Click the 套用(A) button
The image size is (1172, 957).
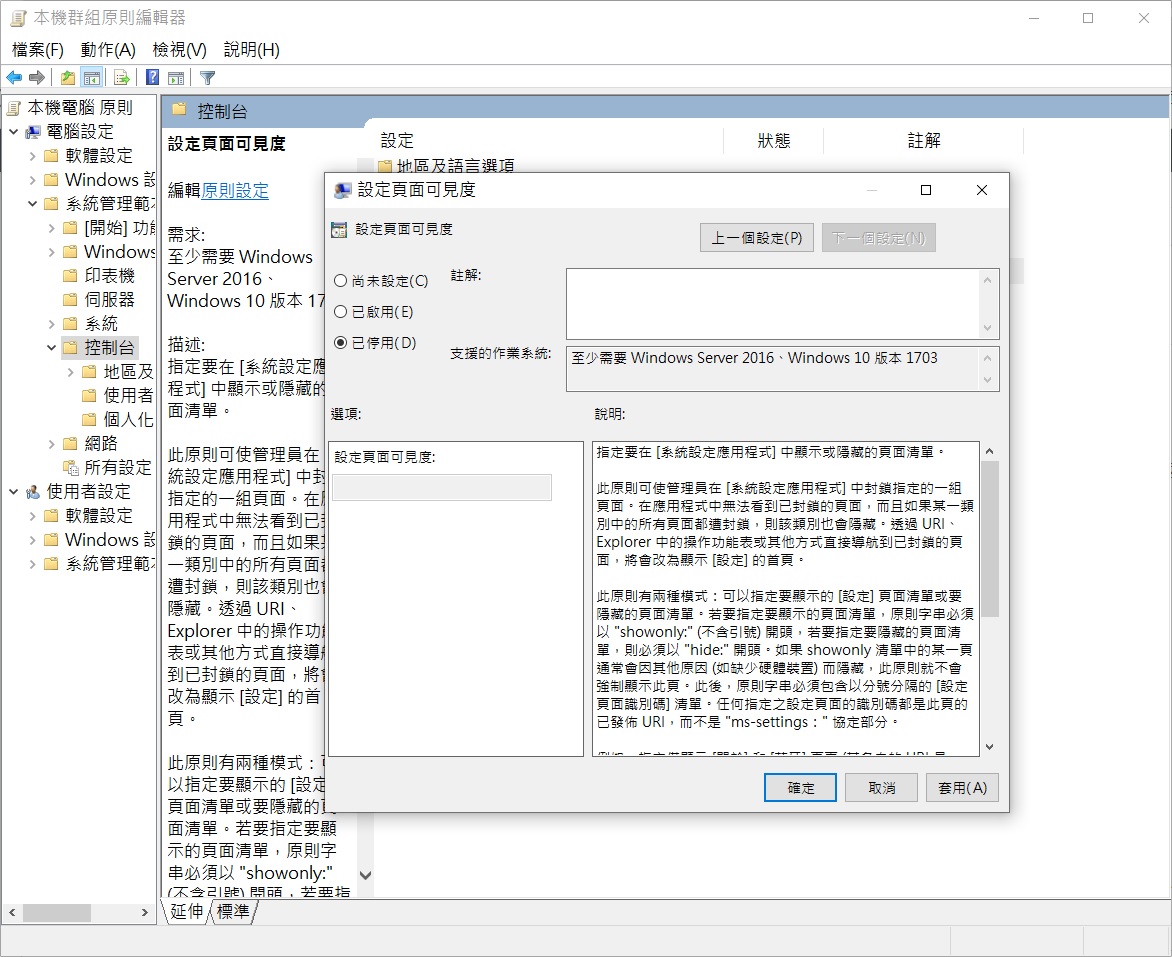963,788
